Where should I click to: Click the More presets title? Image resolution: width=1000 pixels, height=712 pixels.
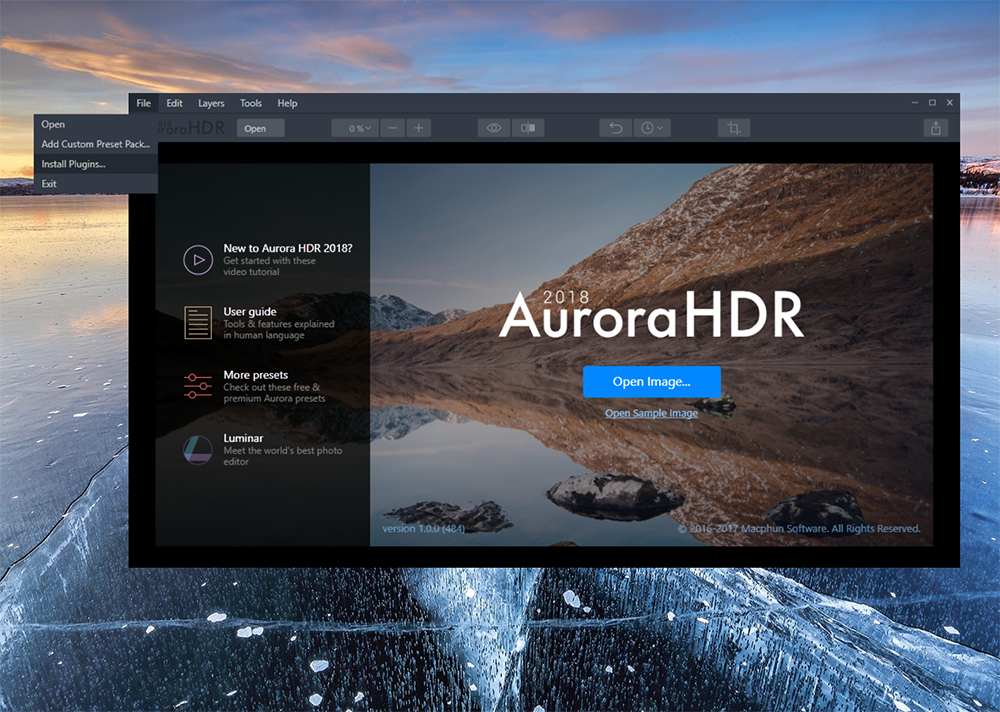pyautogui.click(x=256, y=375)
